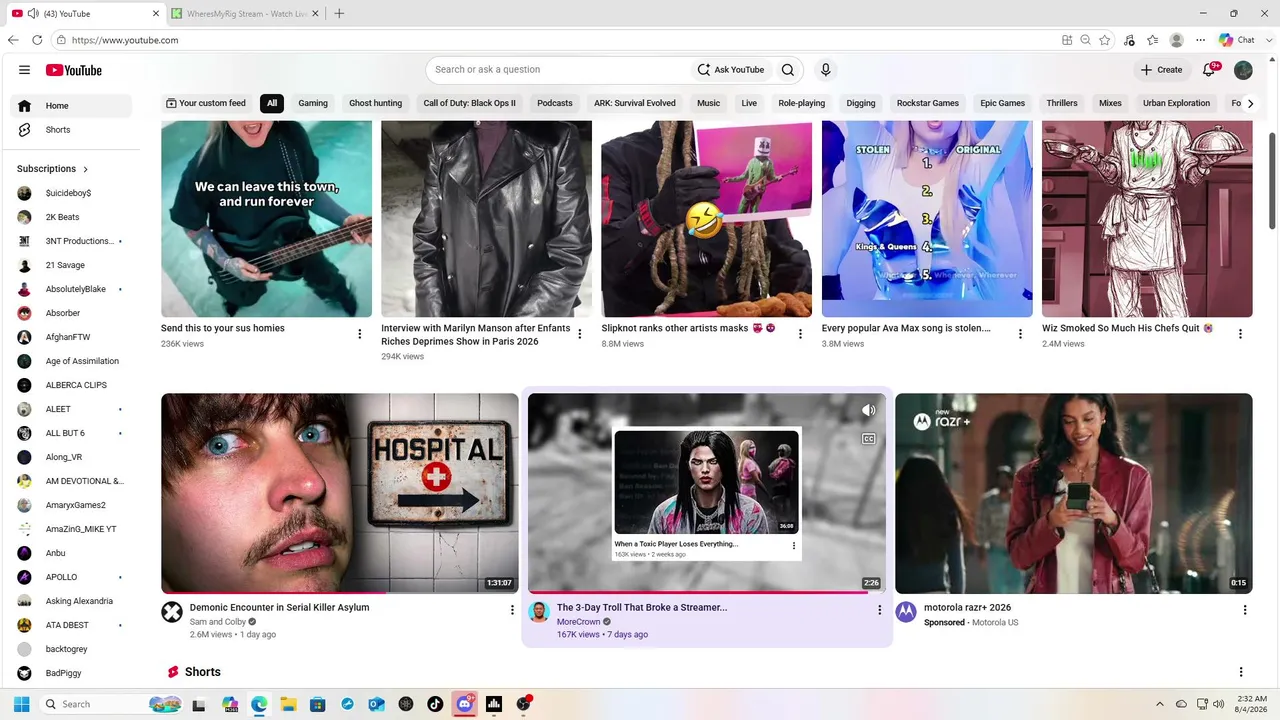This screenshot has height=720, width=1280.
Task: Open a new browser tab
Action: pyautogui.click(x=339, y=14)
